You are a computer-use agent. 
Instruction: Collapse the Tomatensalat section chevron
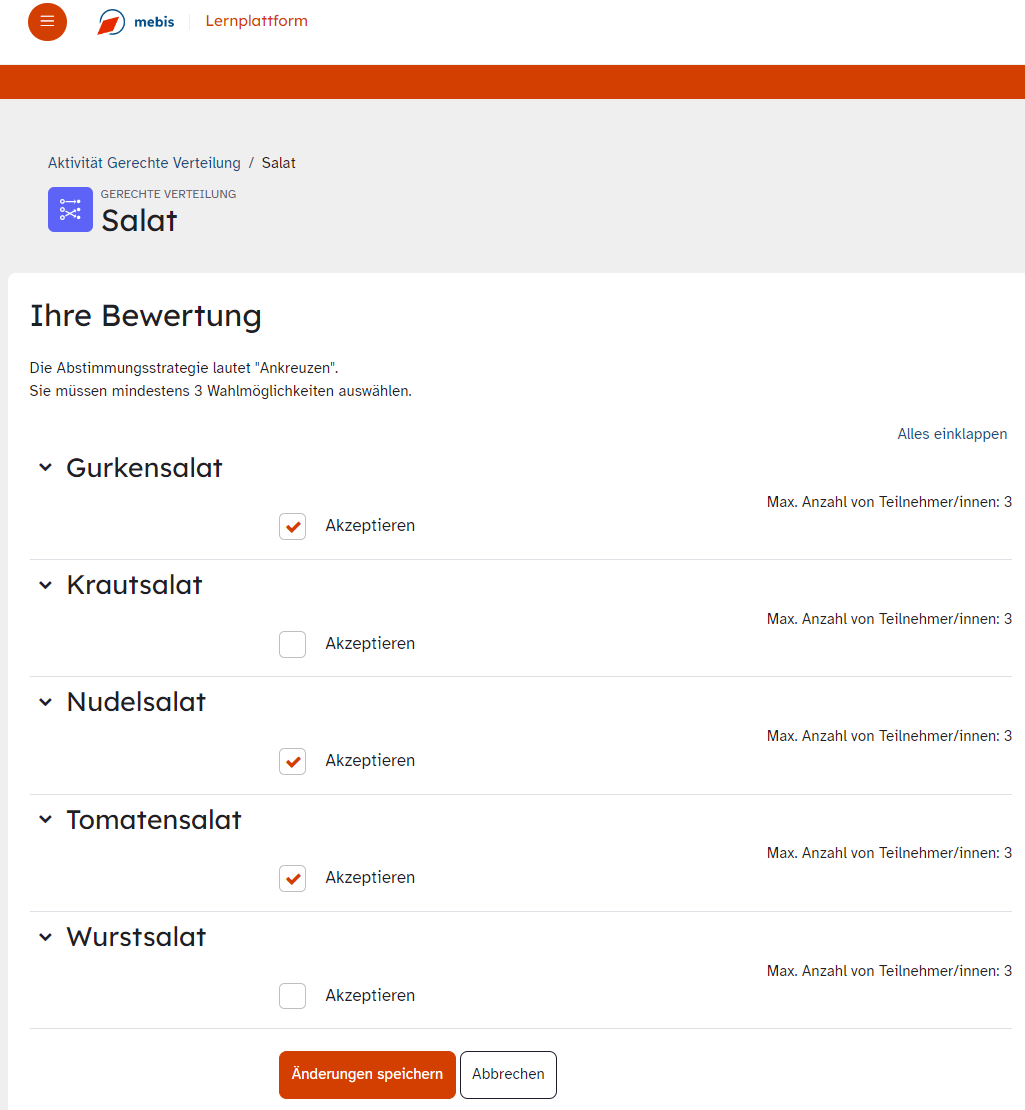[x=45, y=820]
